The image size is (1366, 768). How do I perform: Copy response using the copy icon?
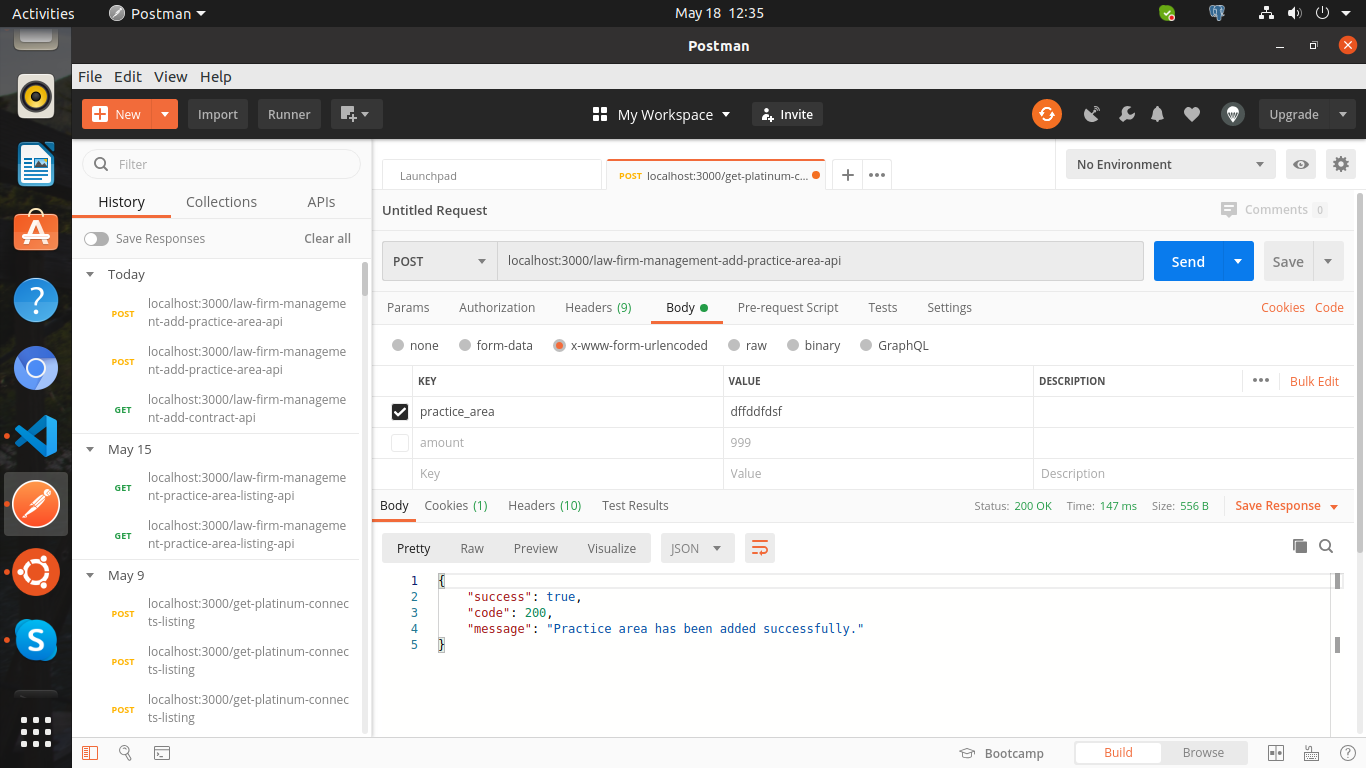(x=1300, y=546)
